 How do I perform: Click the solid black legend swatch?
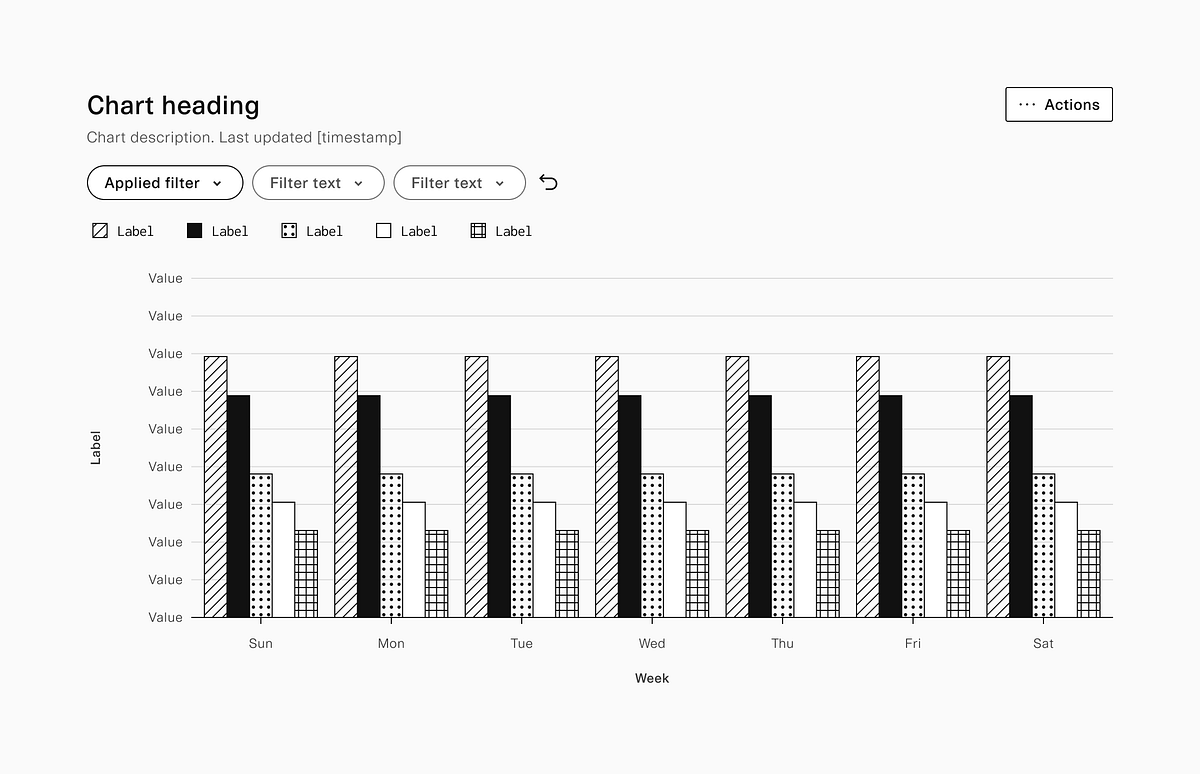(x=193, y=230)
